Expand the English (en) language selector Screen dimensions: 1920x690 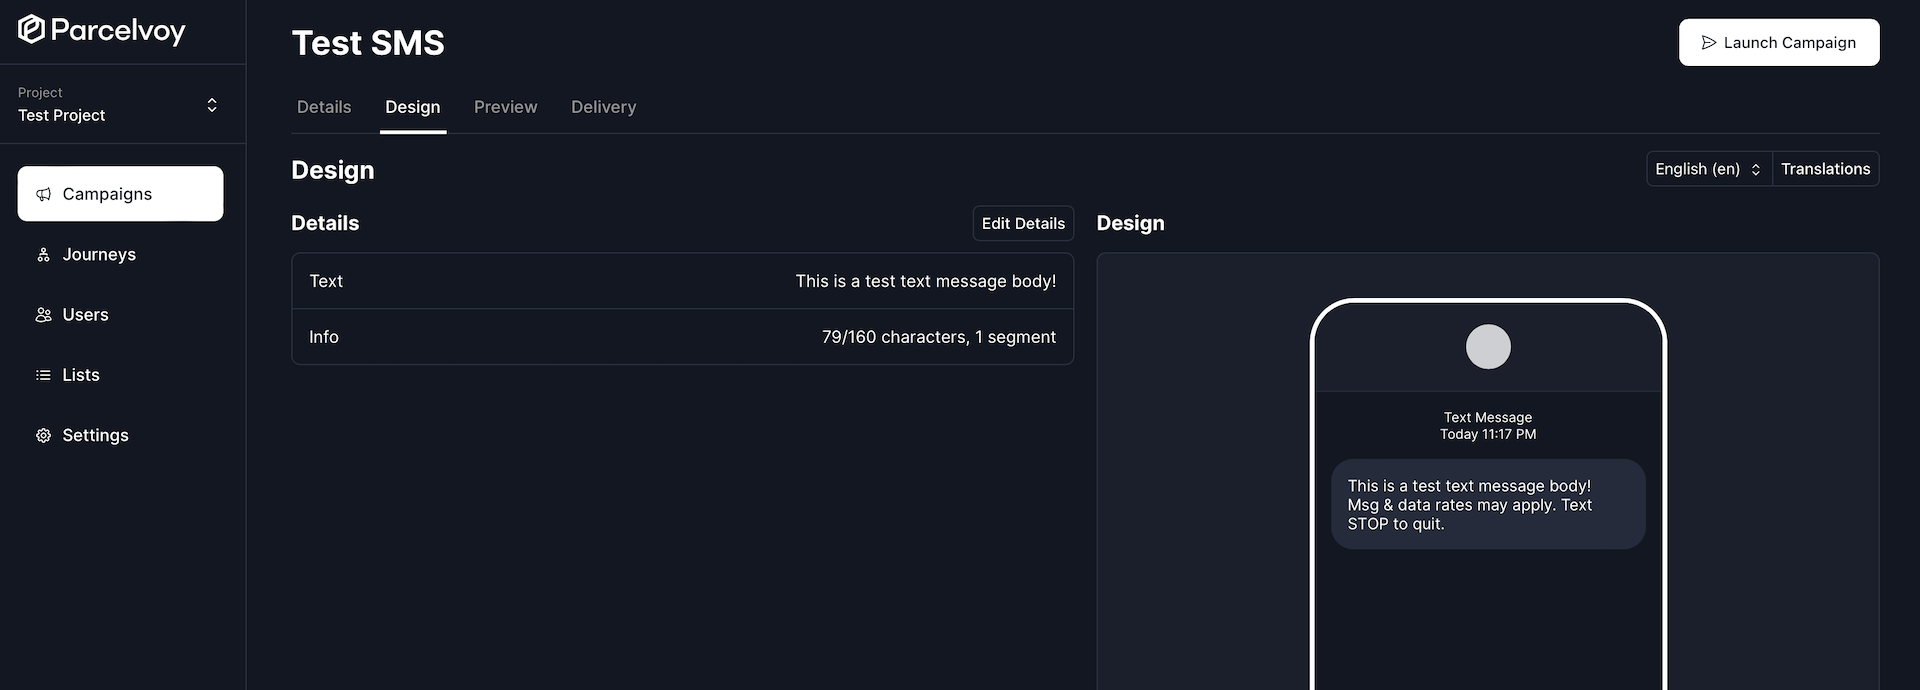pyautogui.click(x=1708, y=169)
